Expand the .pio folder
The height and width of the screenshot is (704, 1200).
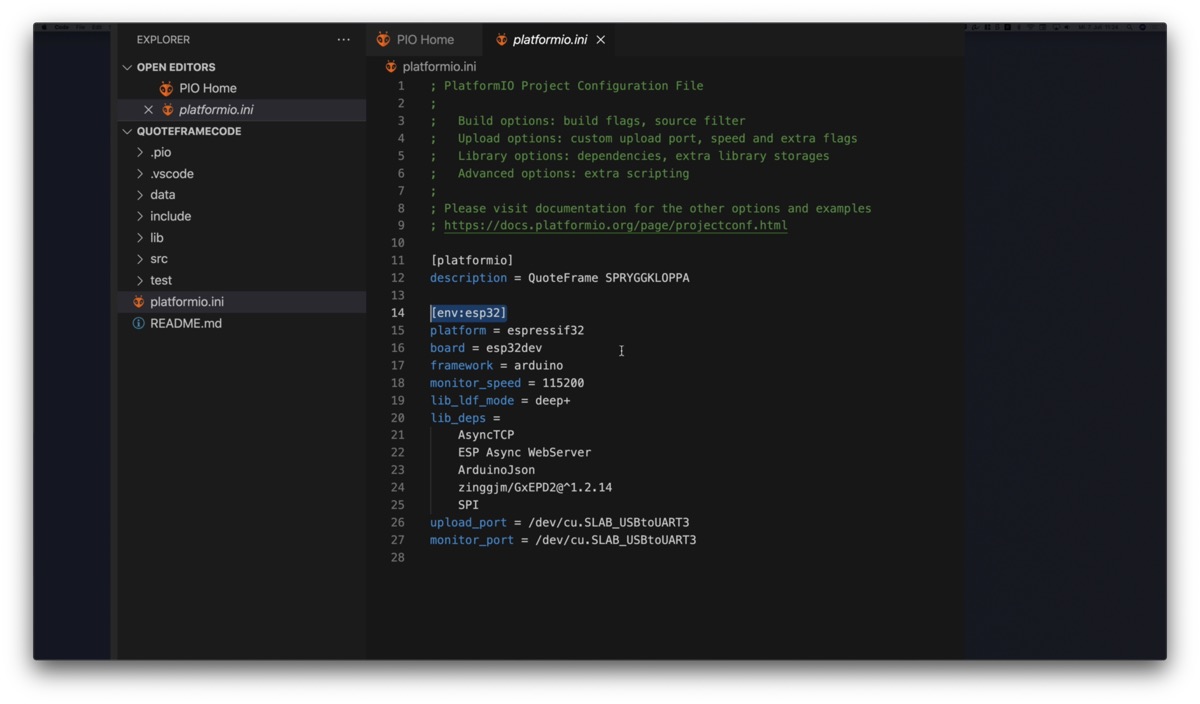[140, 152]
